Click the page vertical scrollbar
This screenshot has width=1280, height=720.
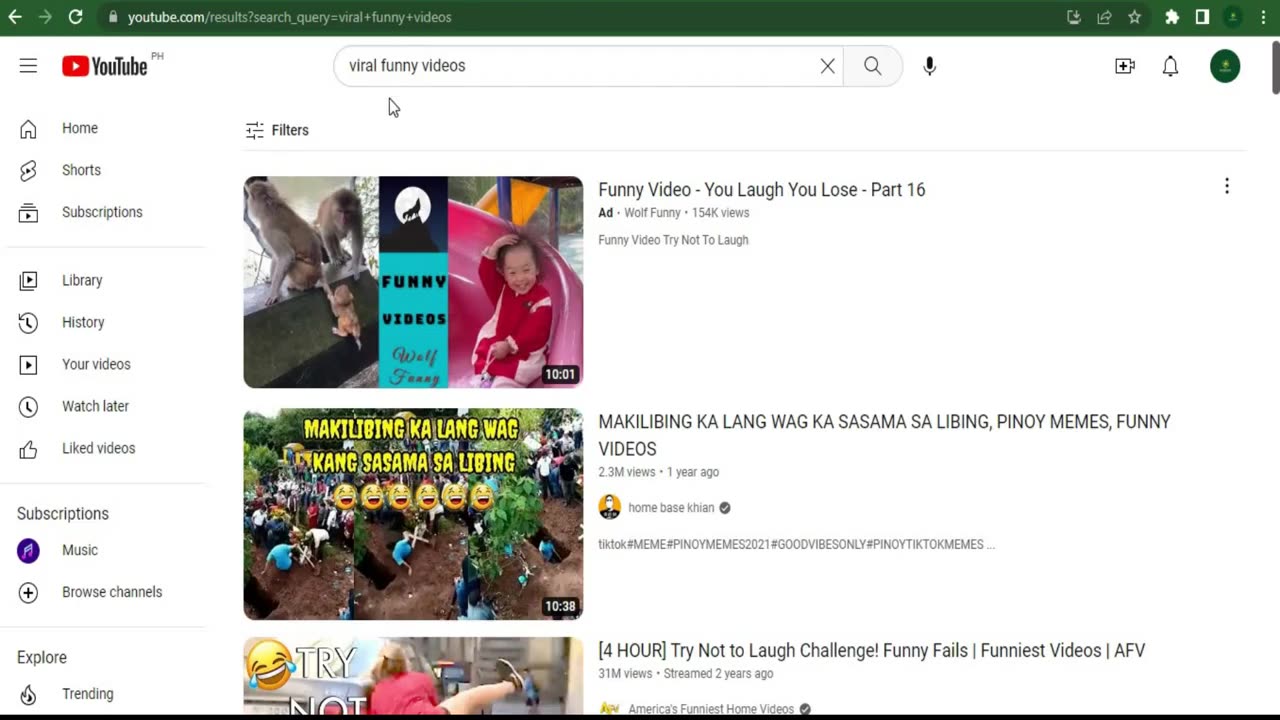1275,69
